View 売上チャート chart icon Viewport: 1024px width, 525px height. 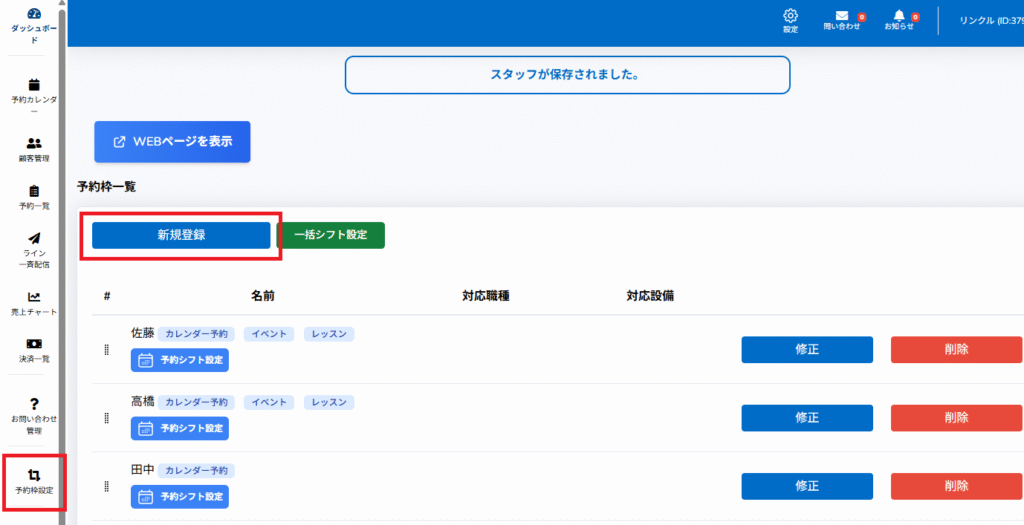[x=34, y=297]
